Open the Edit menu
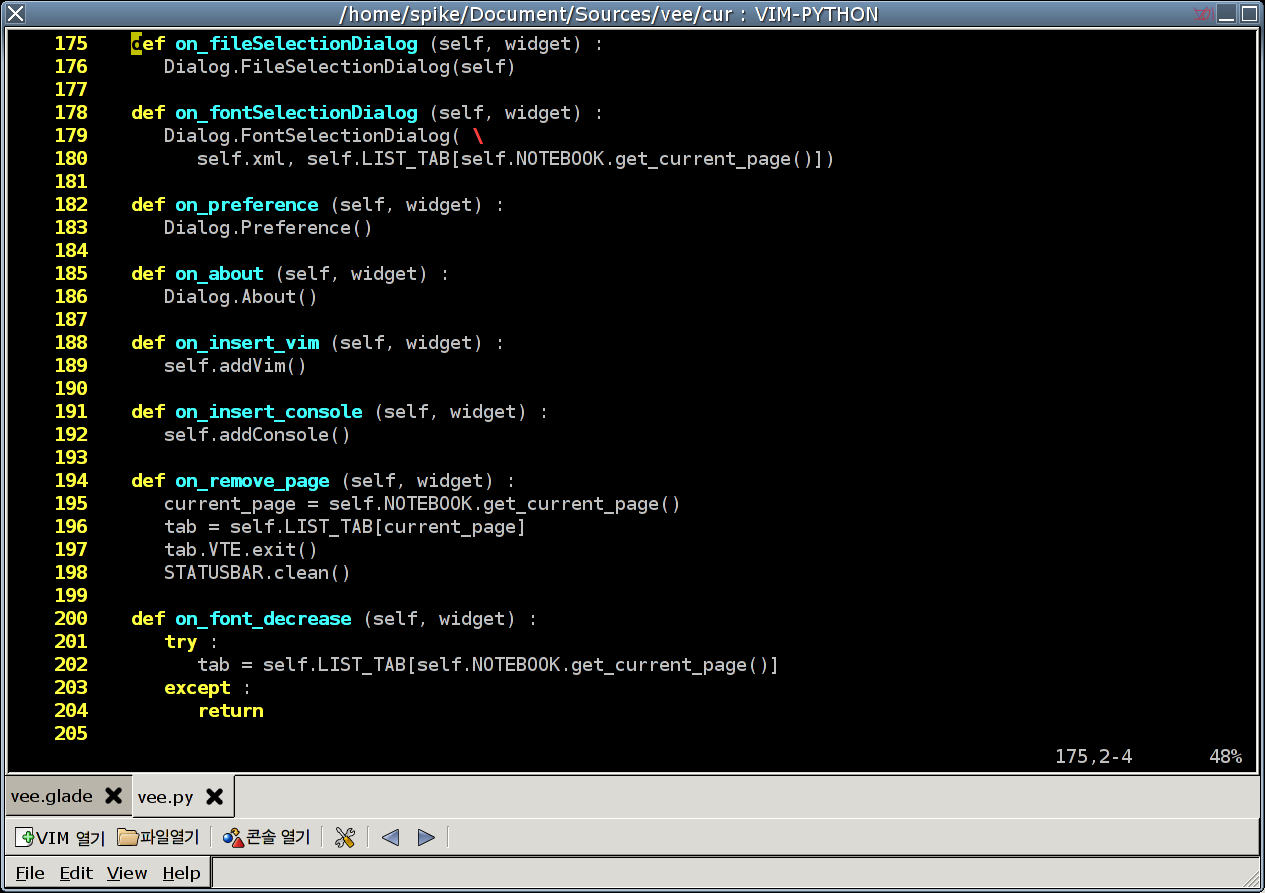The height and width of the screenshot is (893, 1265). (x=76, y=873)
